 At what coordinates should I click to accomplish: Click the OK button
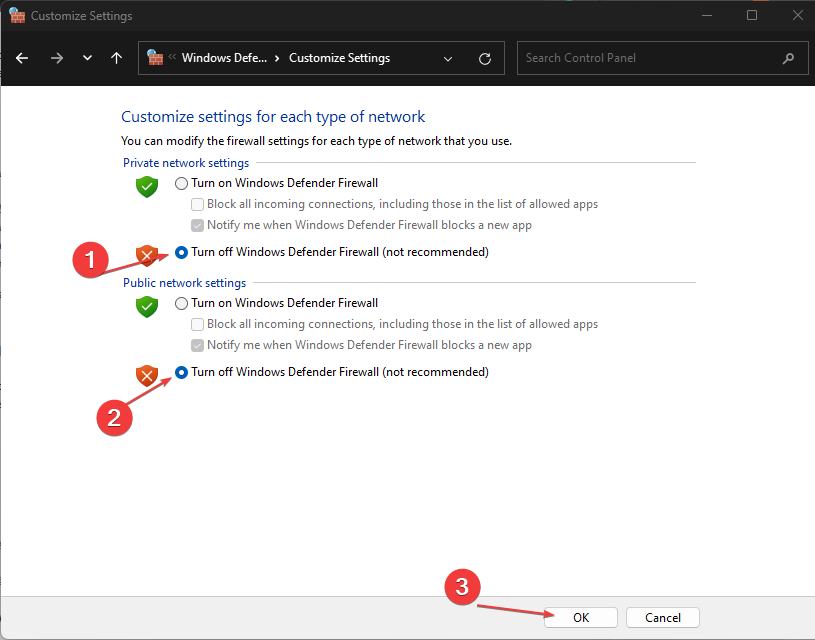581,617
